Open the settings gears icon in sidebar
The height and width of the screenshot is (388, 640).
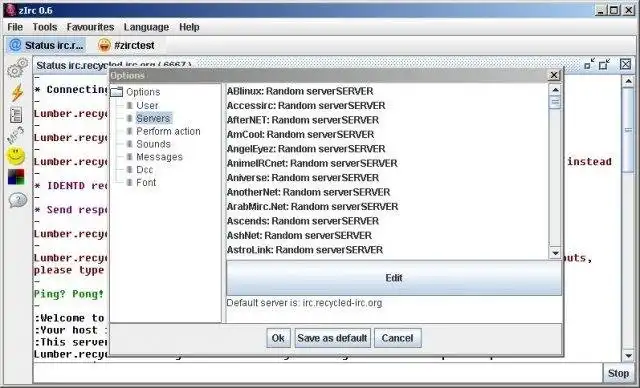click(x=17, y=68)
